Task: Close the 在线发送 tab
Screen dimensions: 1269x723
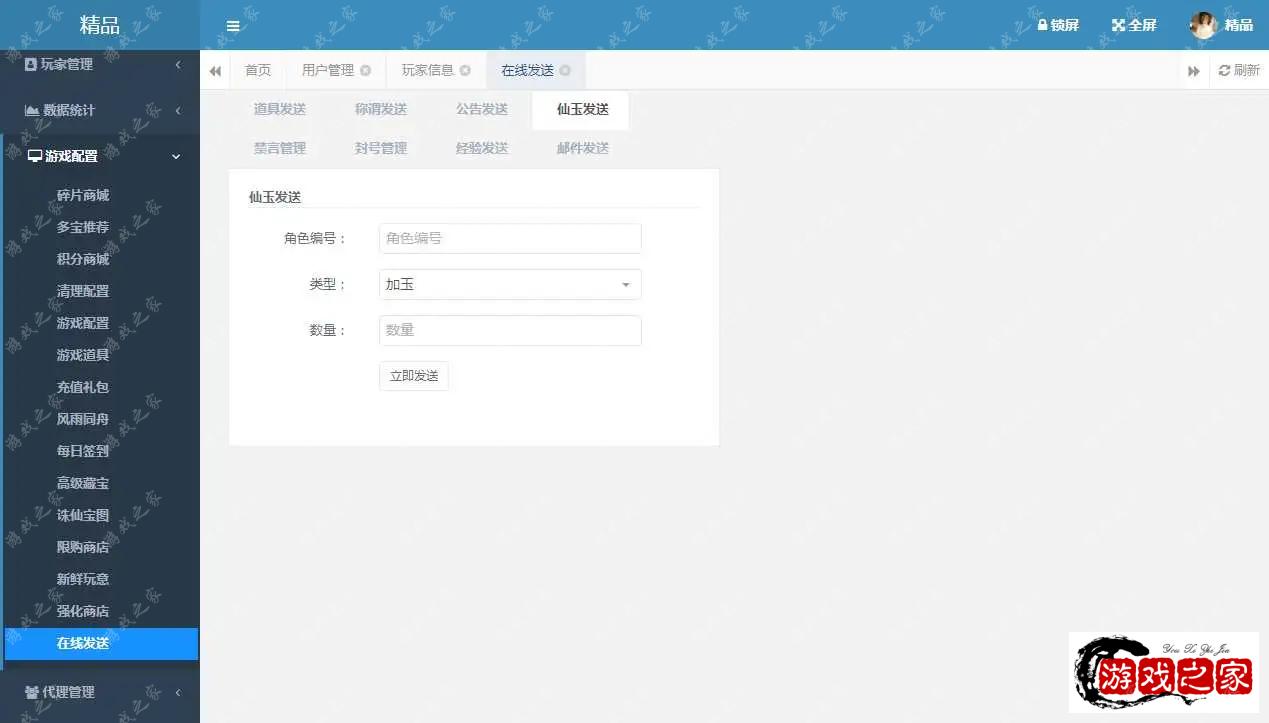Action: pyautogui.click(x=565, y=70)
